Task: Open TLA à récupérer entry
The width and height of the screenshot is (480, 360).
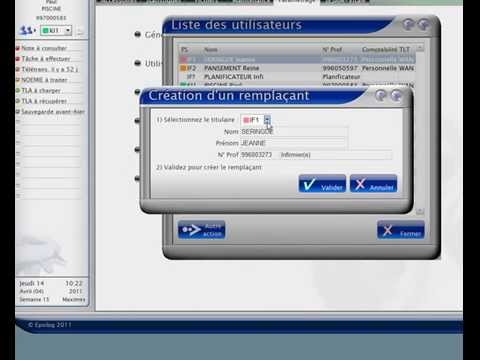Action: tap(44, 101)
